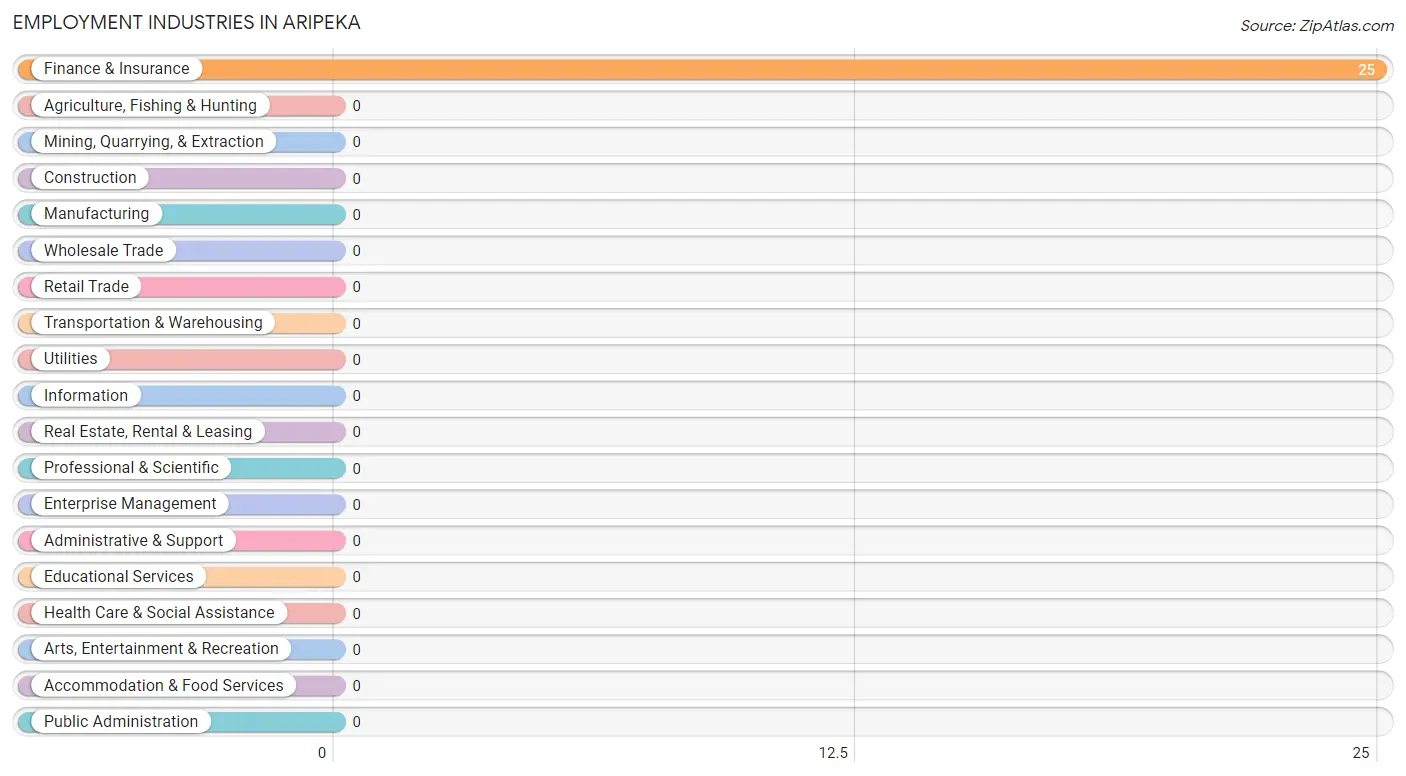
Task: Click the 12.5 axis tick label
Action: click(x=833, y=753)
